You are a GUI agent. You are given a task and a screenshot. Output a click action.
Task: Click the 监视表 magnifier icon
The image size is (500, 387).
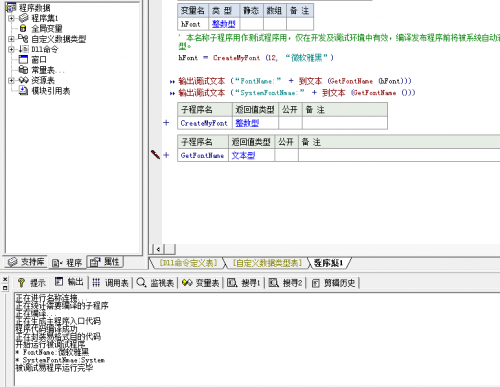pos(141,283)
